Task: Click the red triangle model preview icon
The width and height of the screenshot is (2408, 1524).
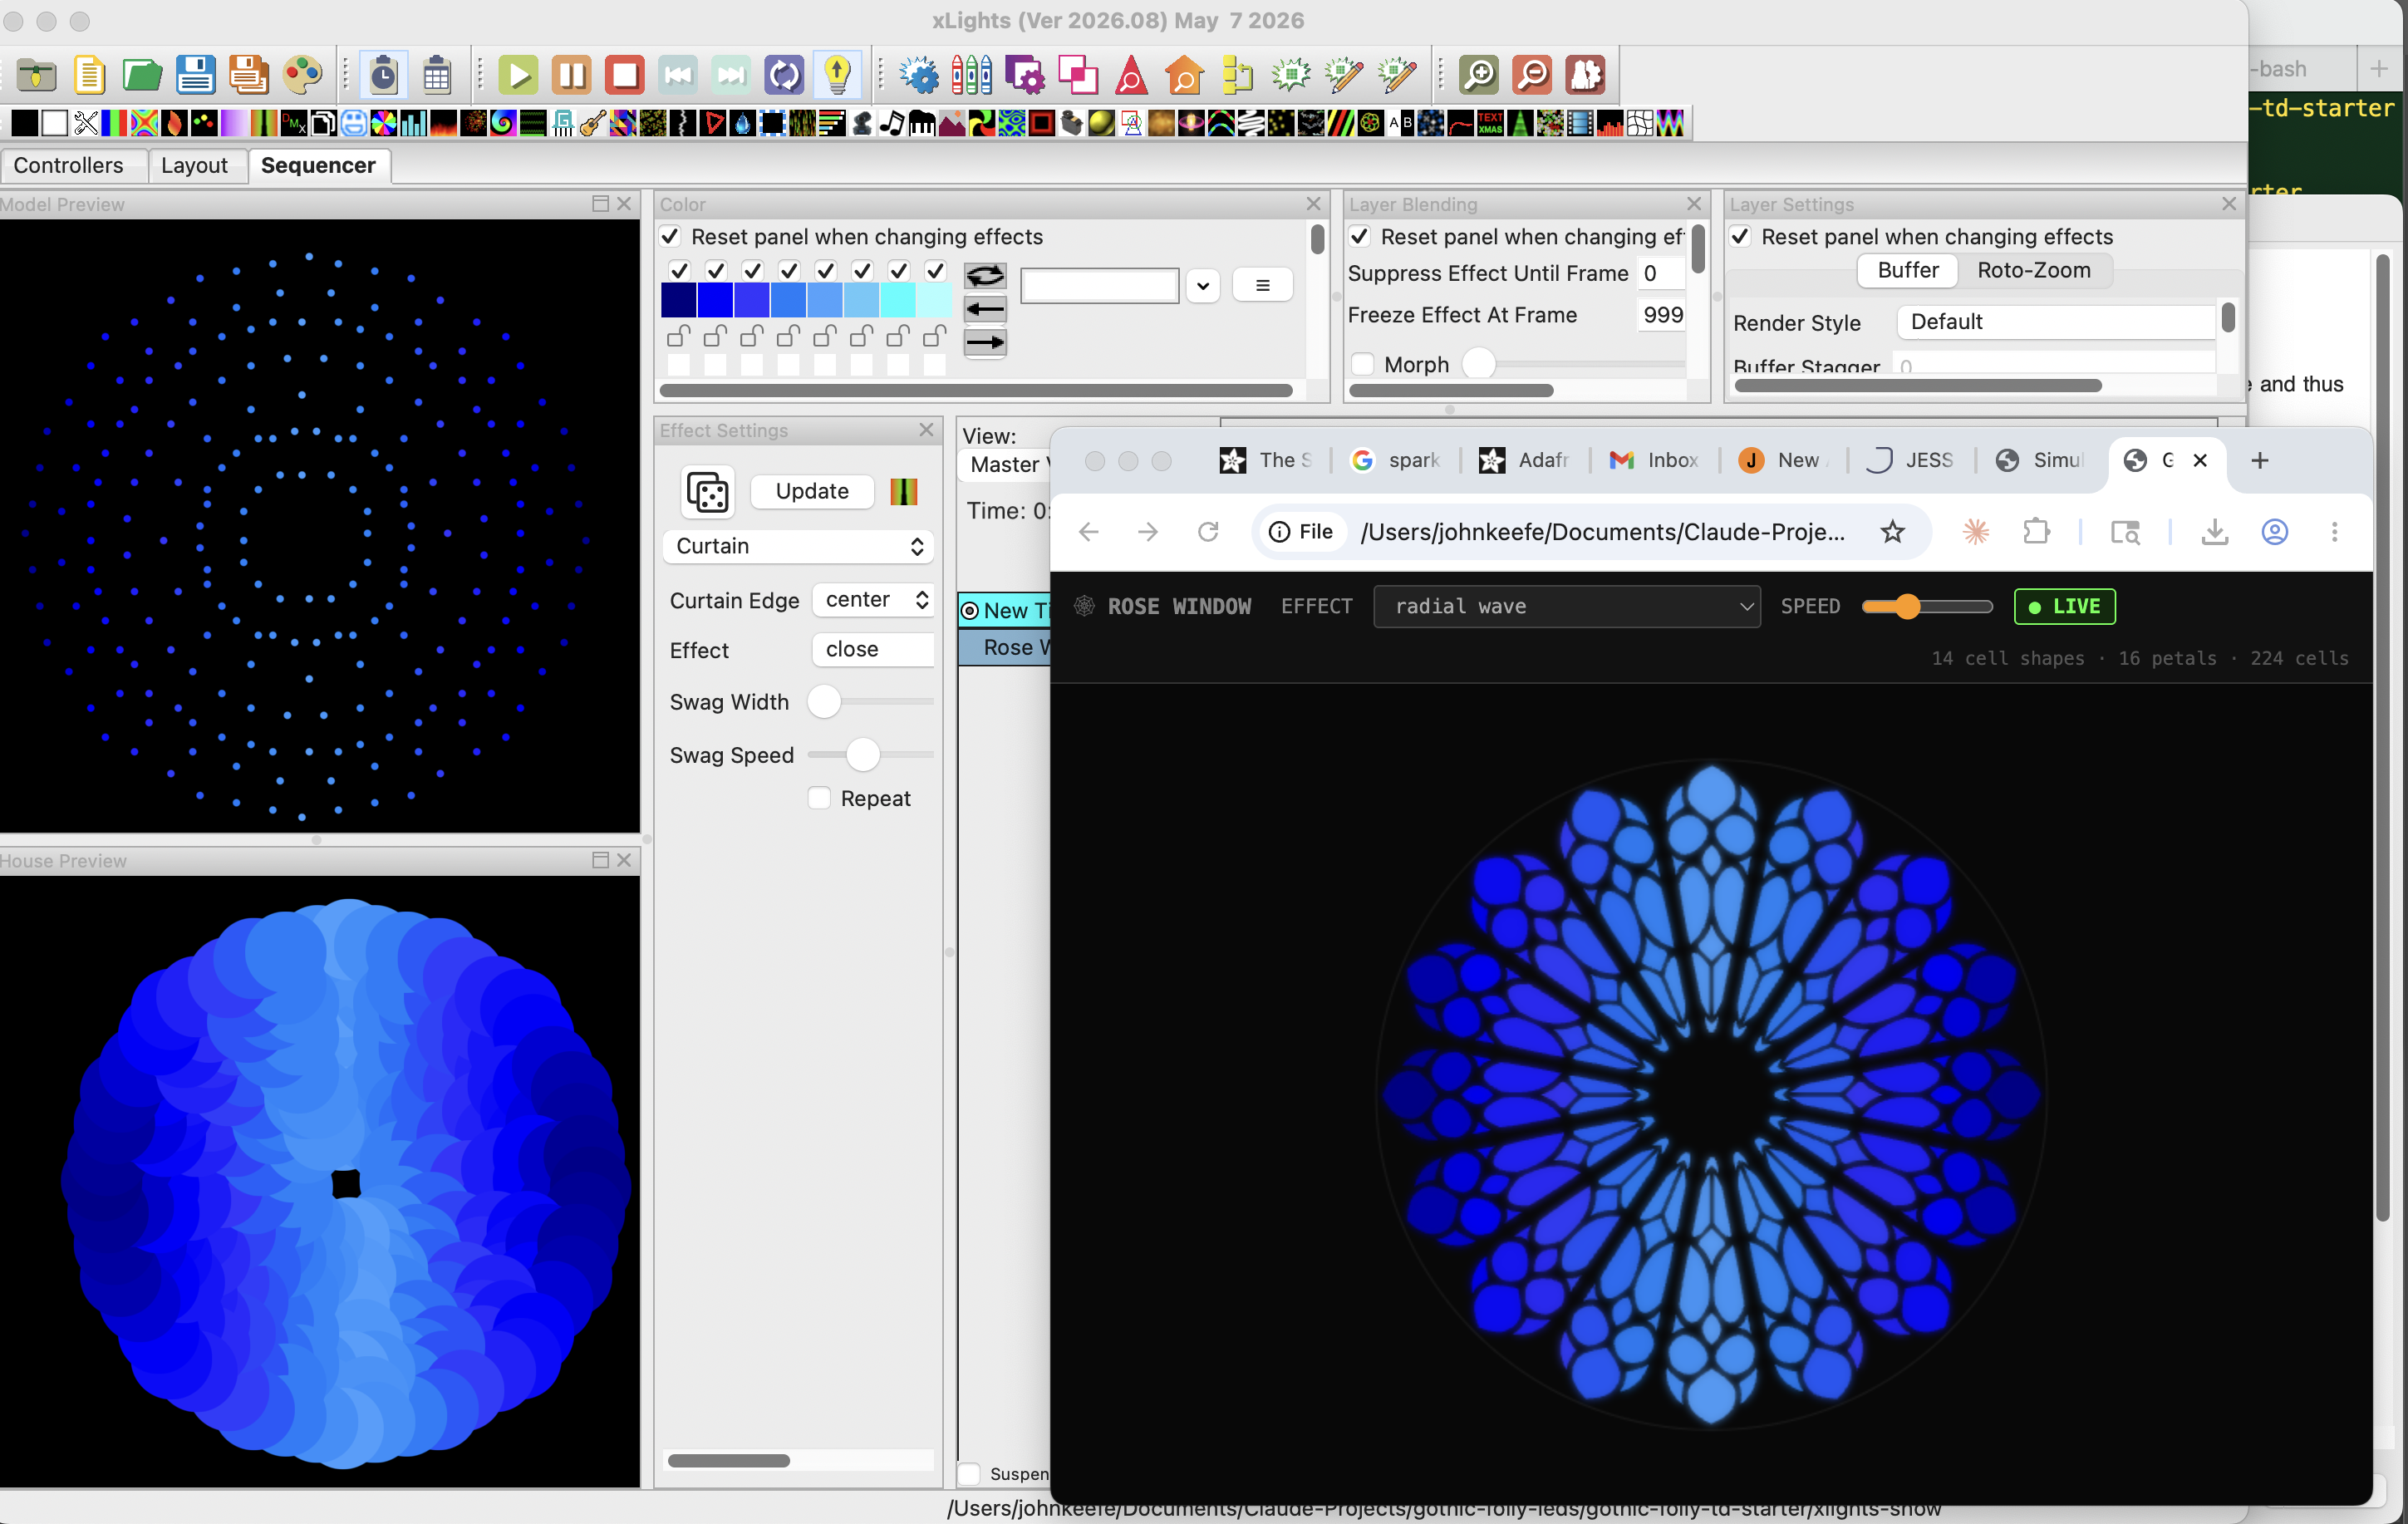Action: 1131,75
